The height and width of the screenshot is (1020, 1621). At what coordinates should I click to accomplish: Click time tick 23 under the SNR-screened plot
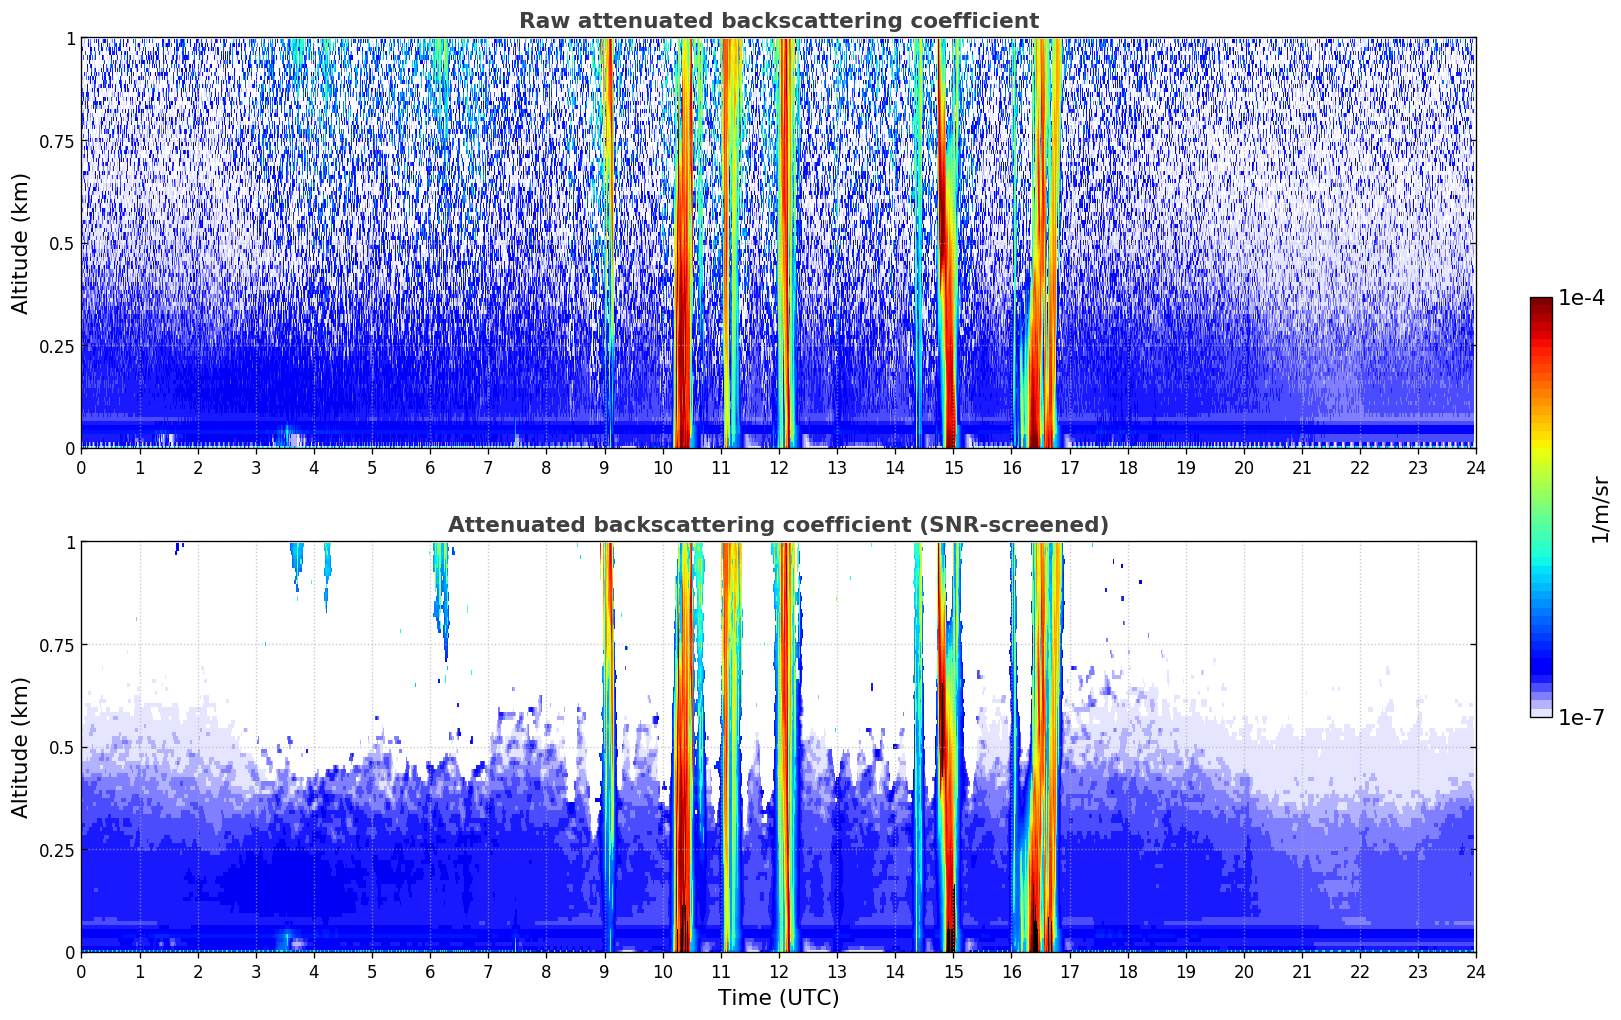(x=1418, y=971)
